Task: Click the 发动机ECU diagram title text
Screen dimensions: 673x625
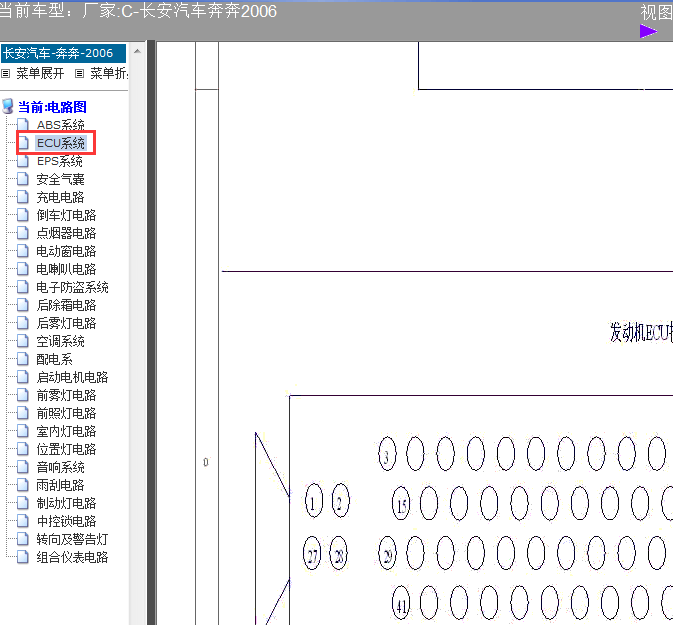Action: pyautogui.click(x=641, y=333)
